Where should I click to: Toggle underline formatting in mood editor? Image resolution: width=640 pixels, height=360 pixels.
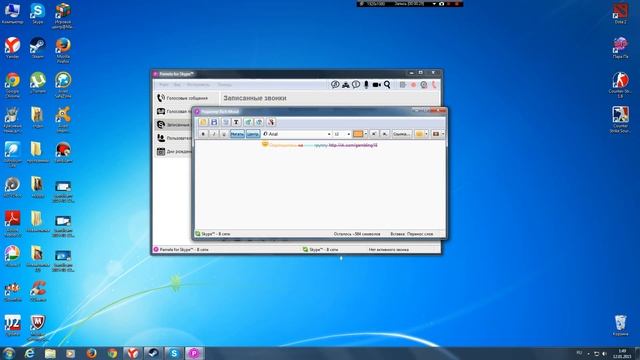(x=224, y=134)
